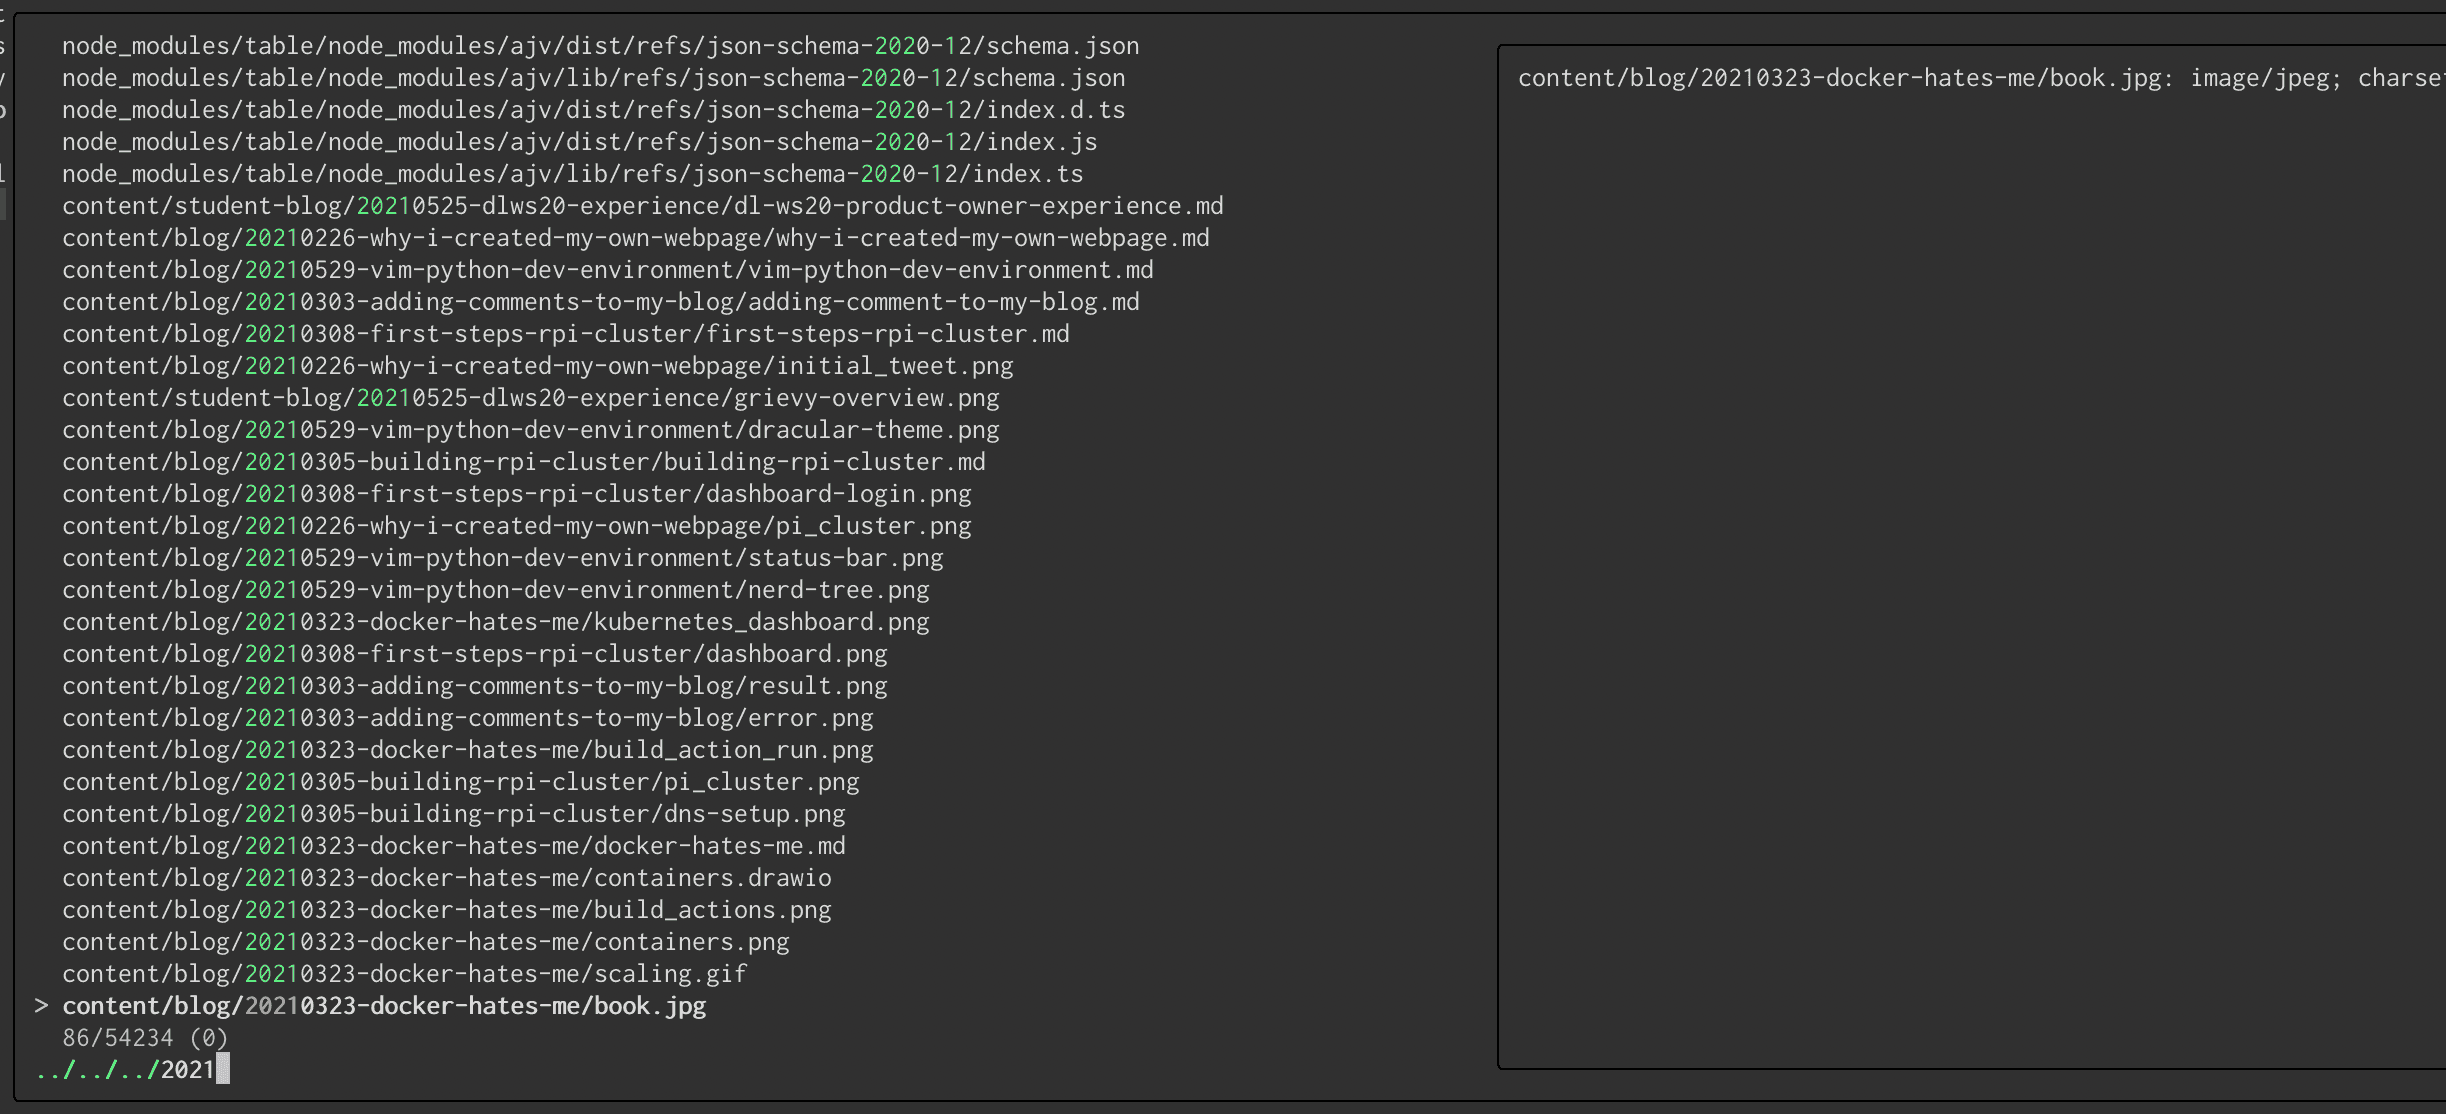The height and width of the screenshot is (1114, 2446).
Task: Click the 86/54234 match counter
Action: click(x=145, y=1038)
